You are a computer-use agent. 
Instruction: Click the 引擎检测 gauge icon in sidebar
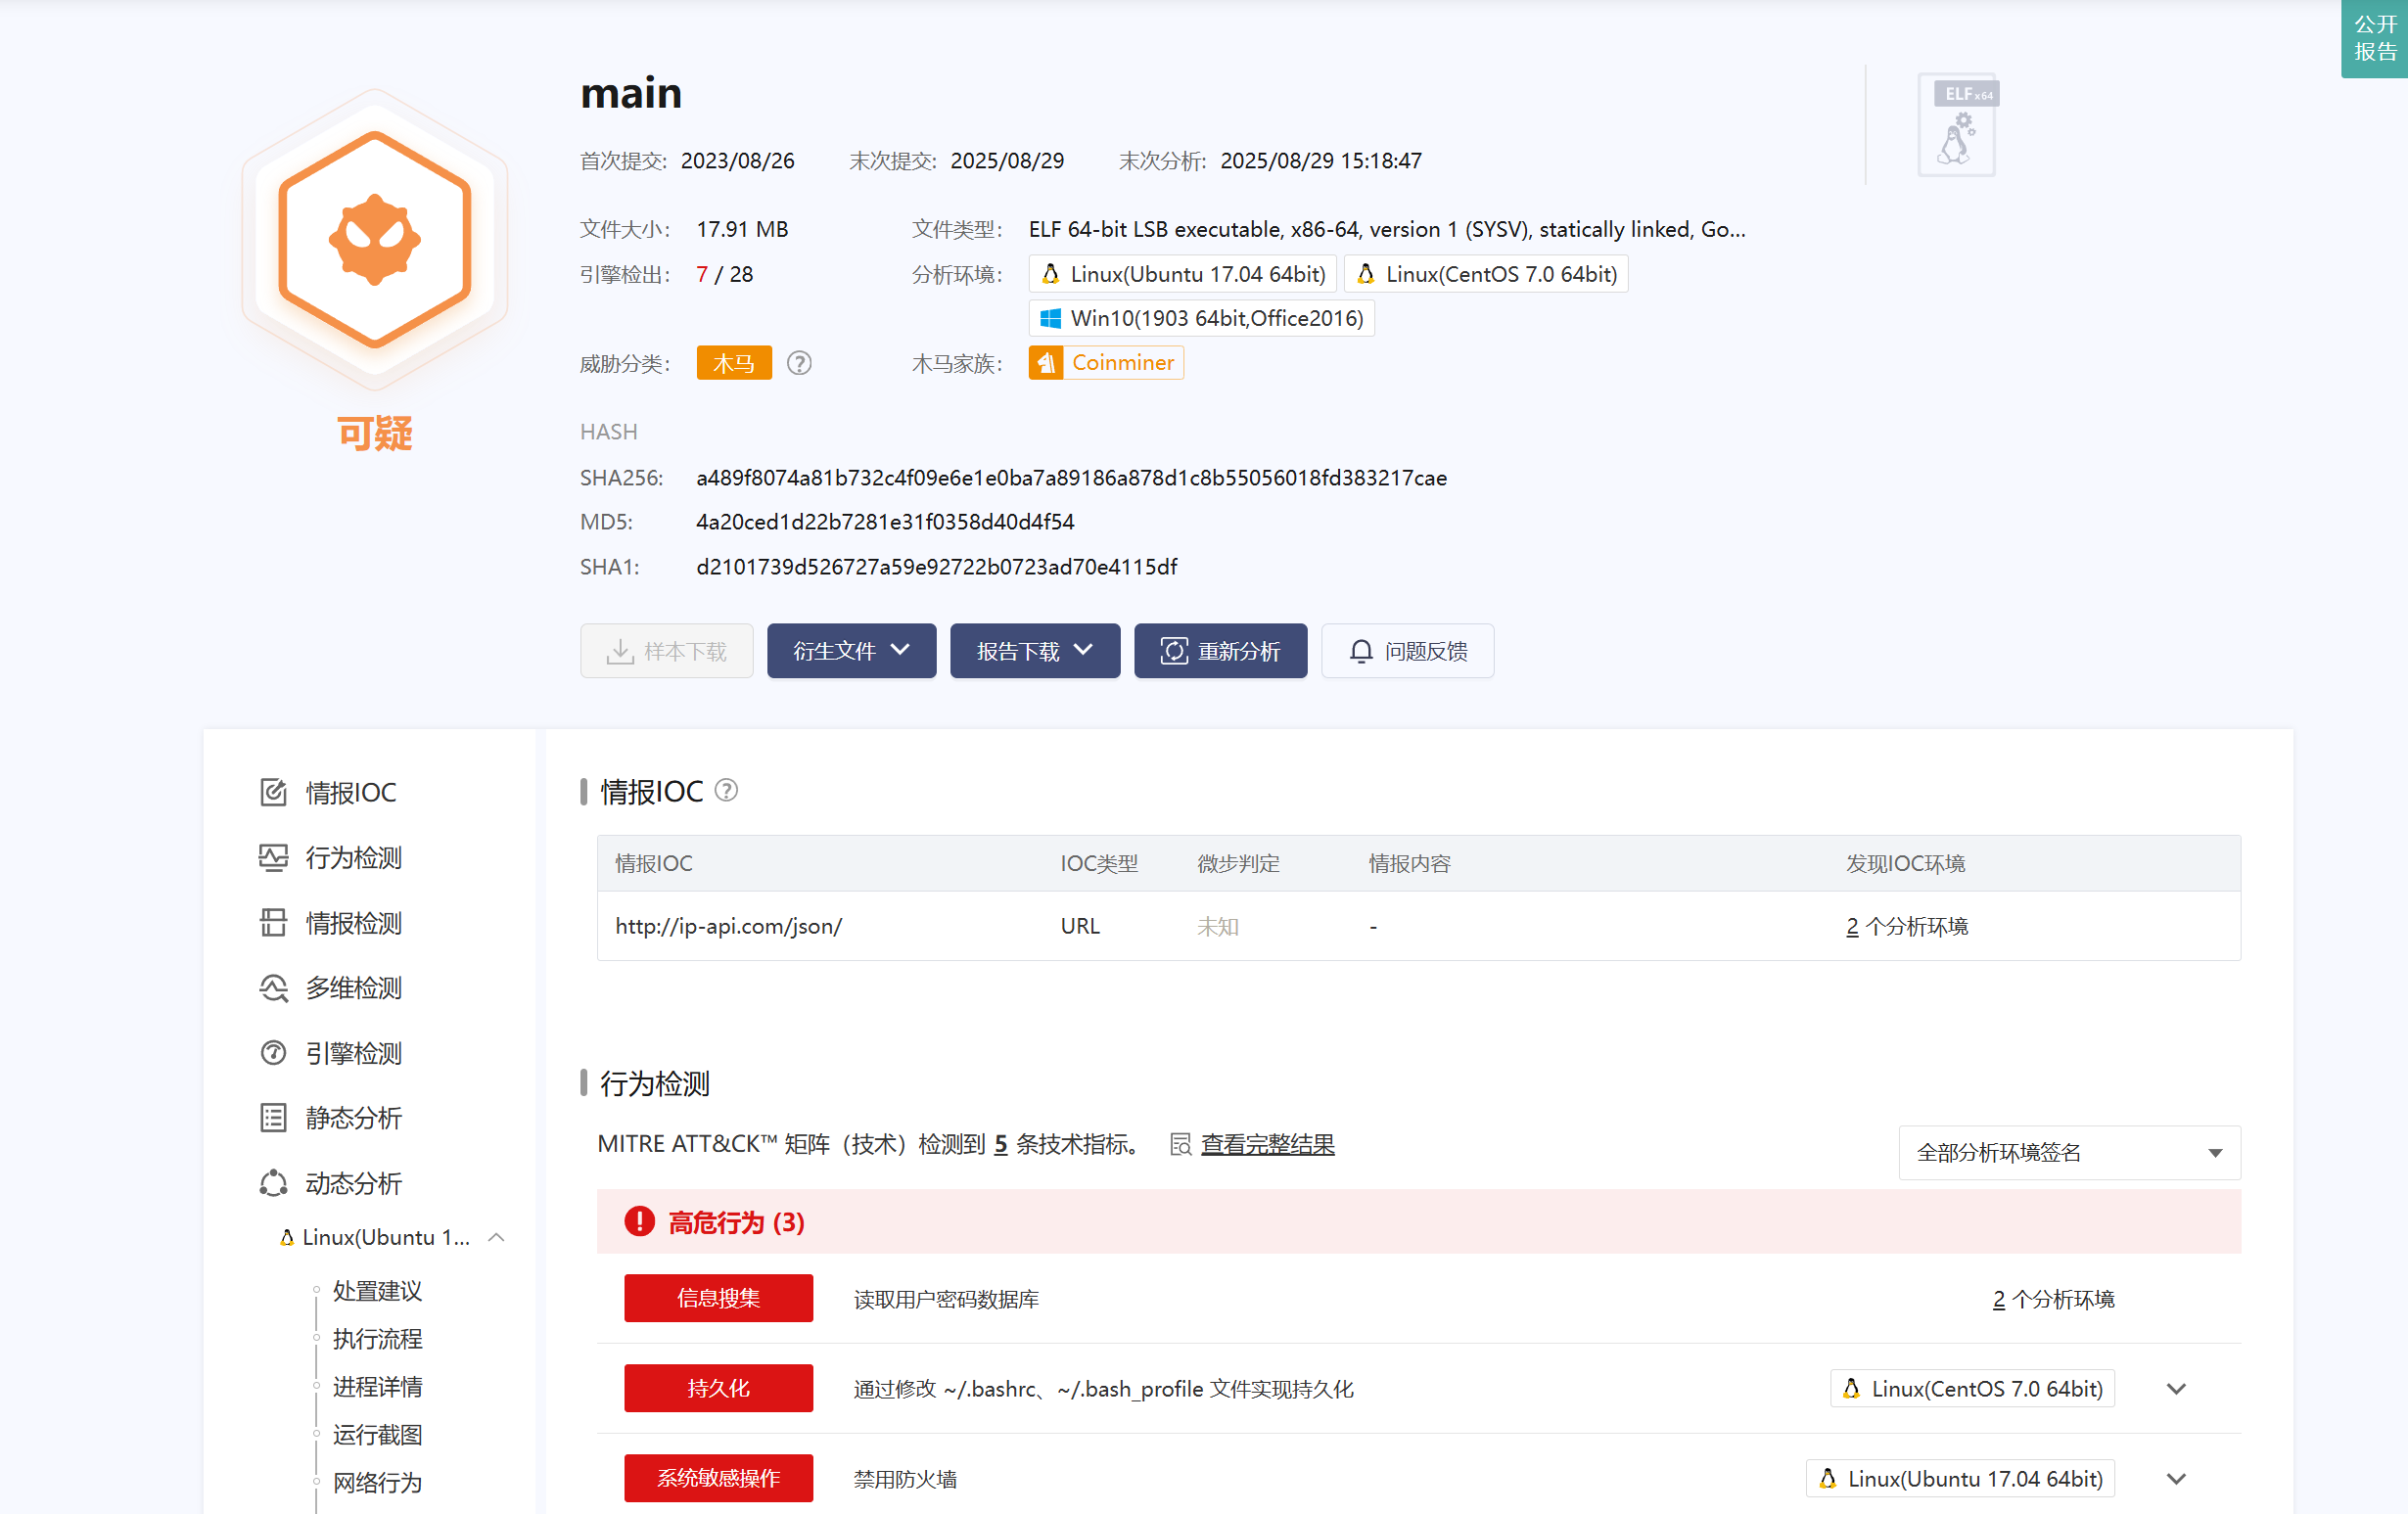tap(273, 1052)
